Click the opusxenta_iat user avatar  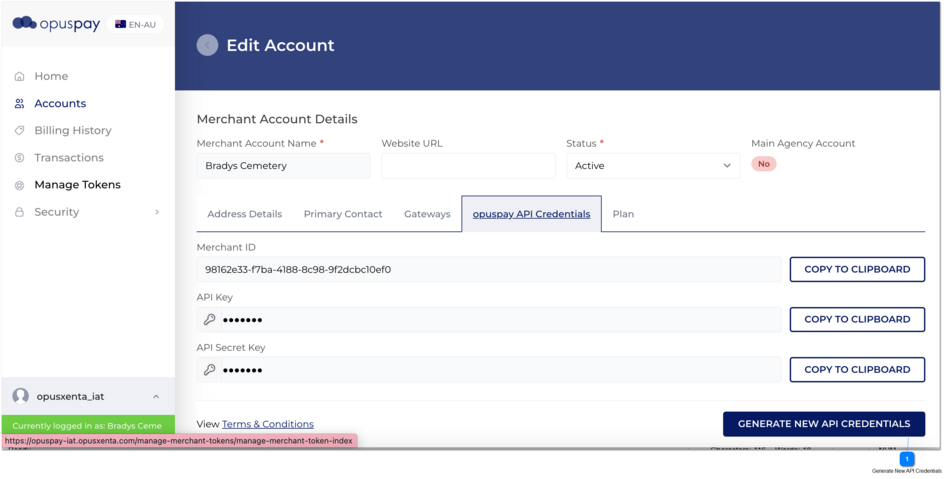tap(21, 396)
